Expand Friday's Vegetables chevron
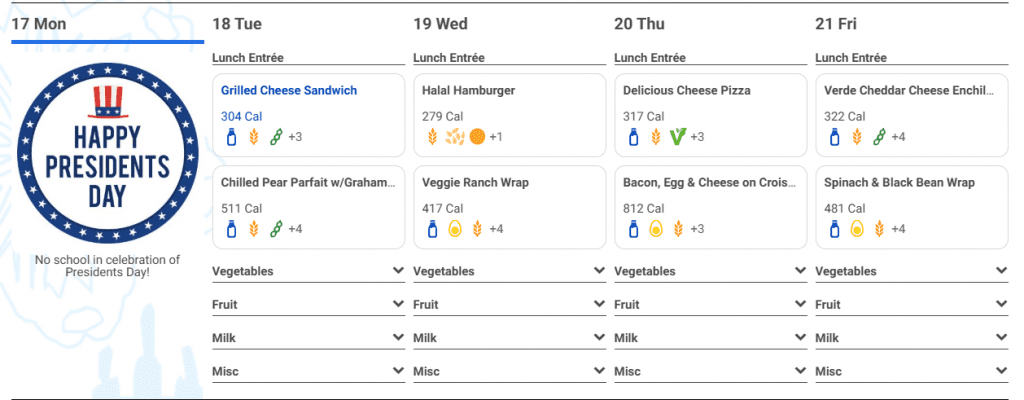Screen dimensions: 1024x400 [x=1002, y=271]
